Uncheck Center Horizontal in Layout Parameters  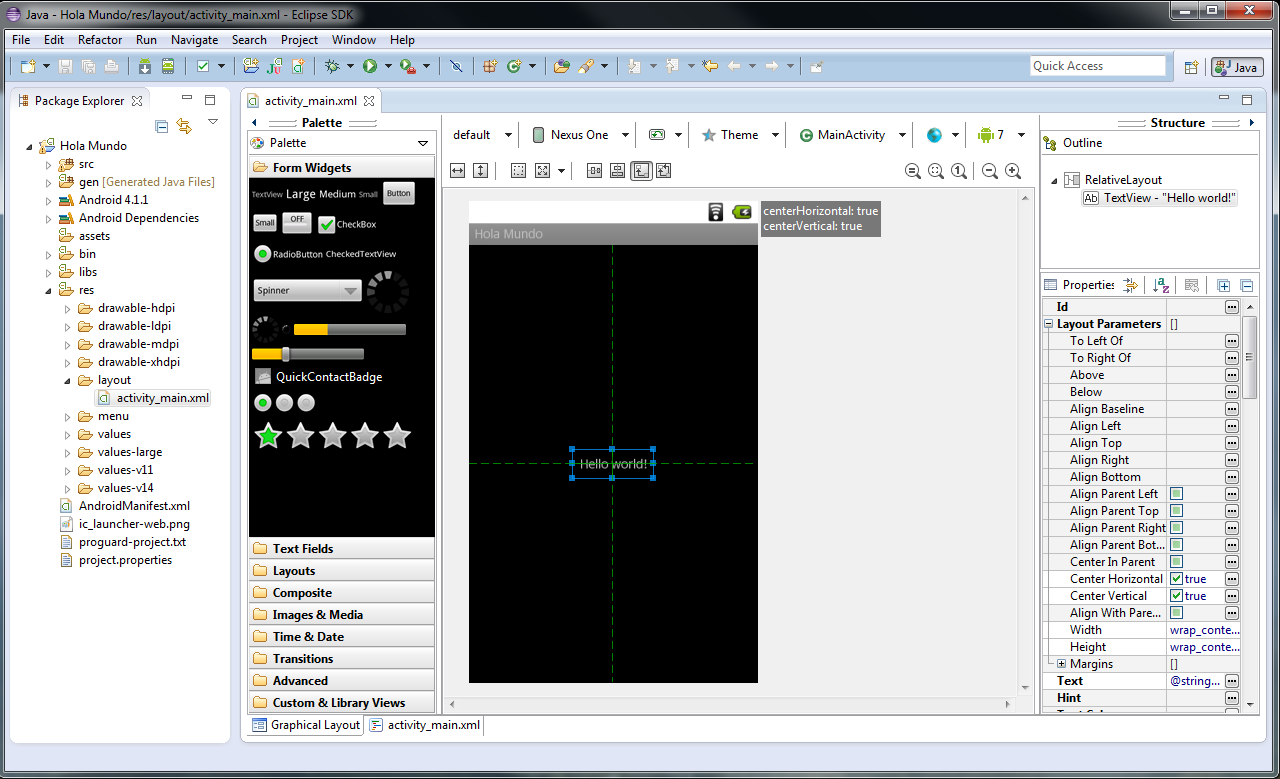tap(1178, 578)
